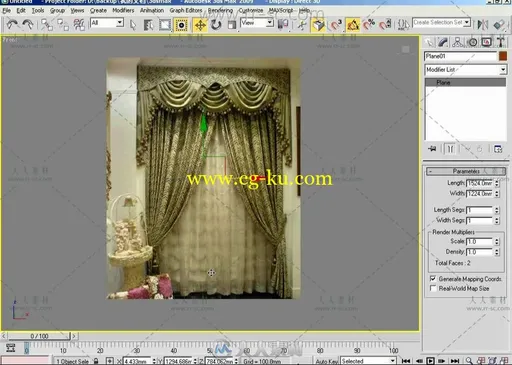Open the Plane01 object color swatch
The width and height of the screenshot is (512, 365).
tap(503, 56)
